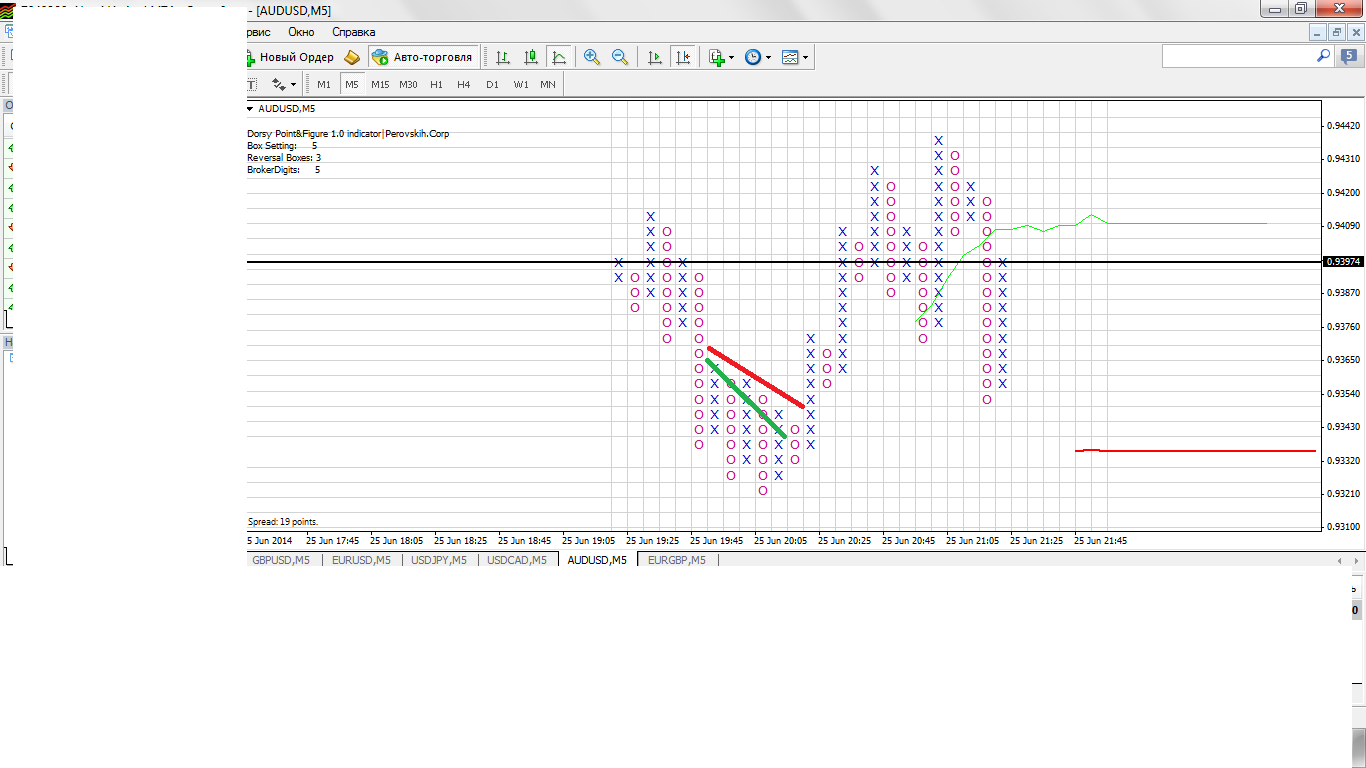Expand the periods clock dropdown arrow
1366x768 pixels.
click(768, 57)
